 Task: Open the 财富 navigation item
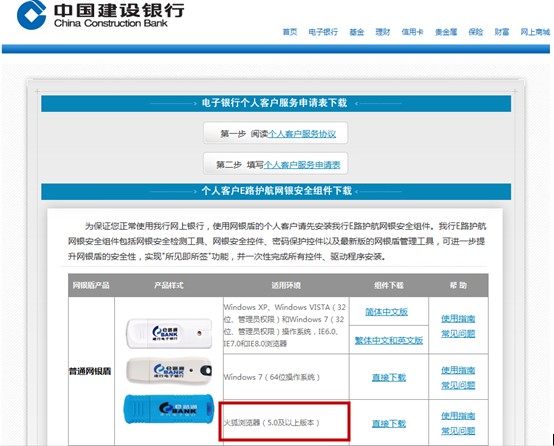click(x=502, y=32)
